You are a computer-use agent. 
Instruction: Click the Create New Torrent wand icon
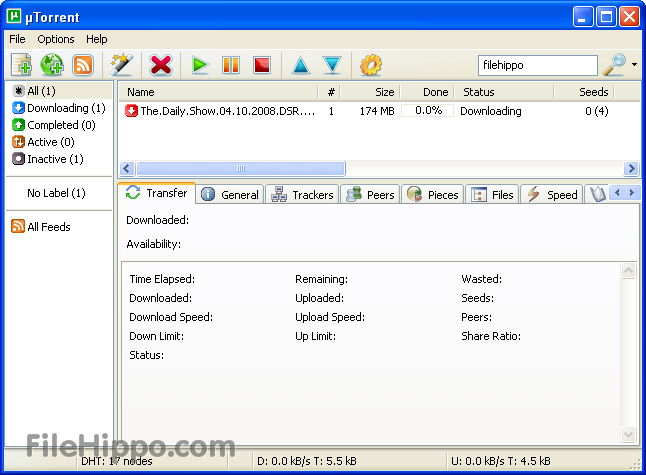[x=122, y=65]
